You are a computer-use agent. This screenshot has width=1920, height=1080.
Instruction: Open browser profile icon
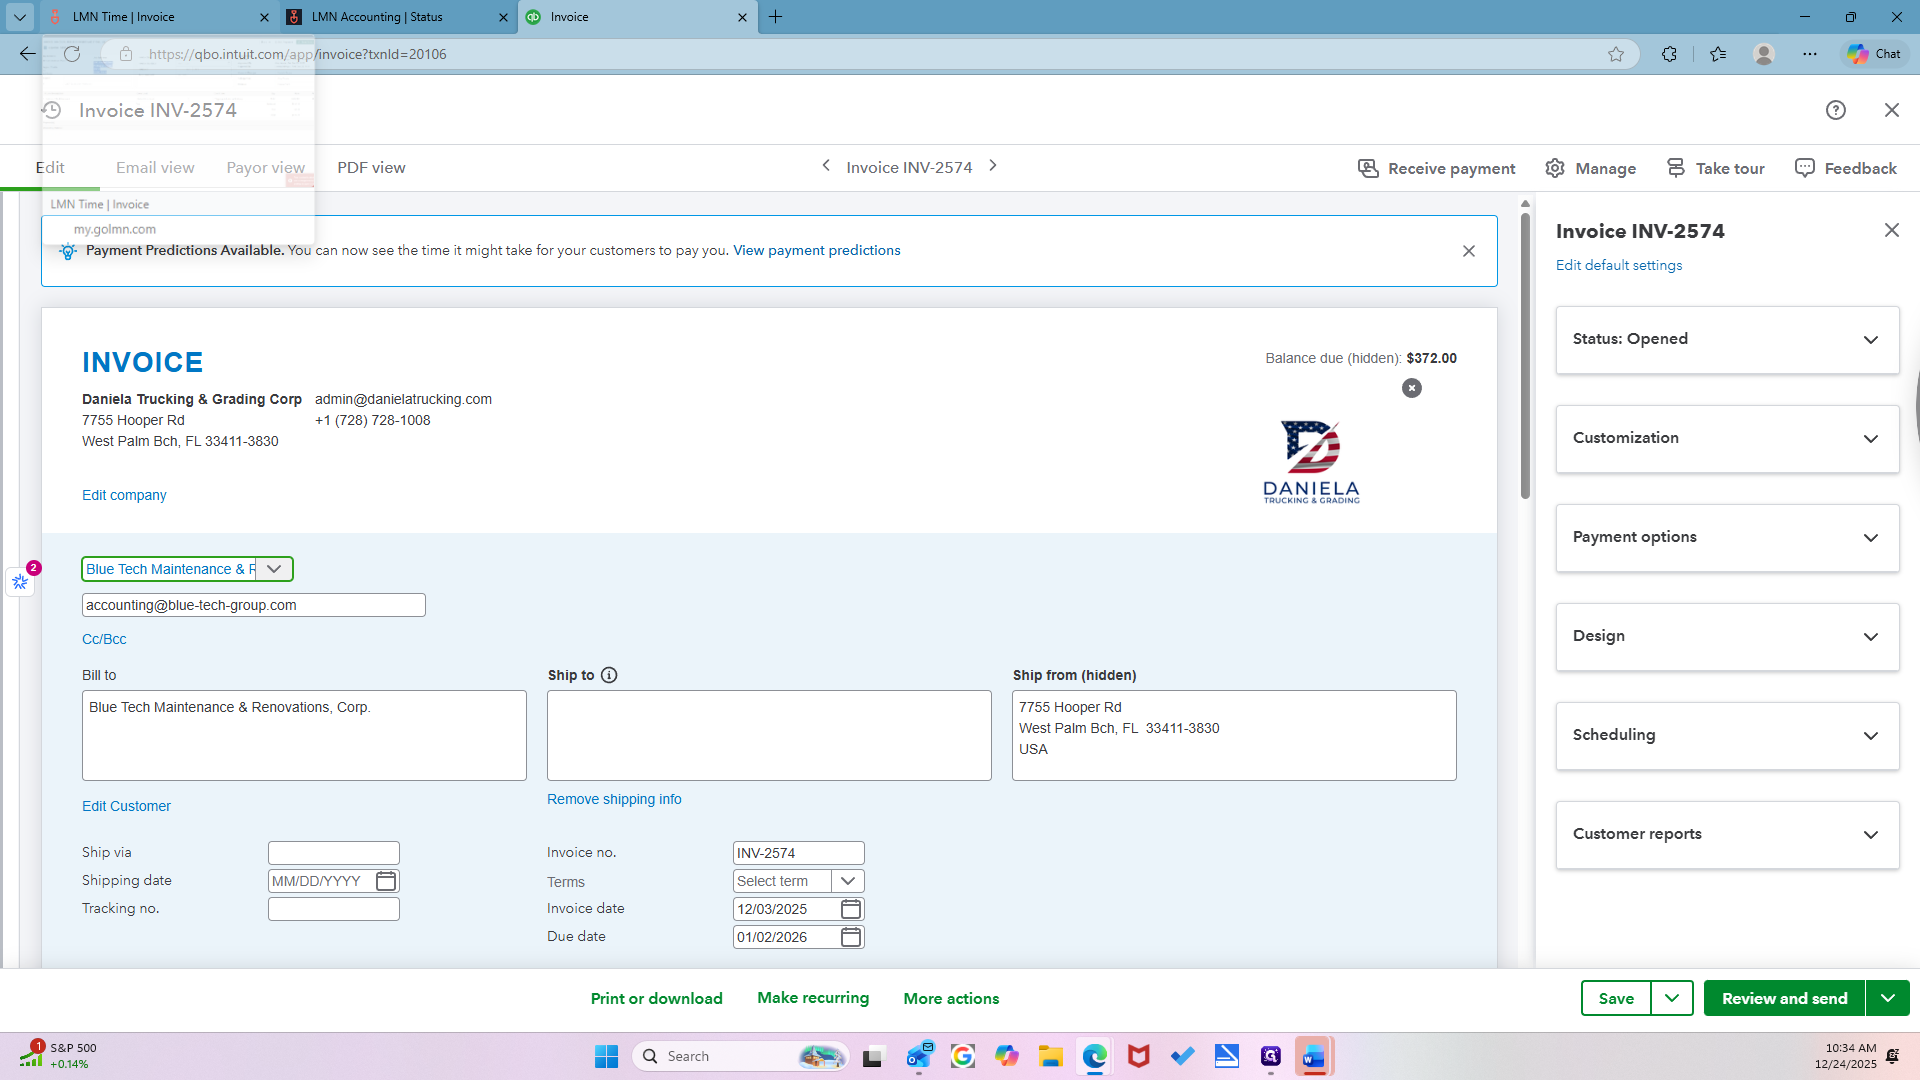[1764, 54]
